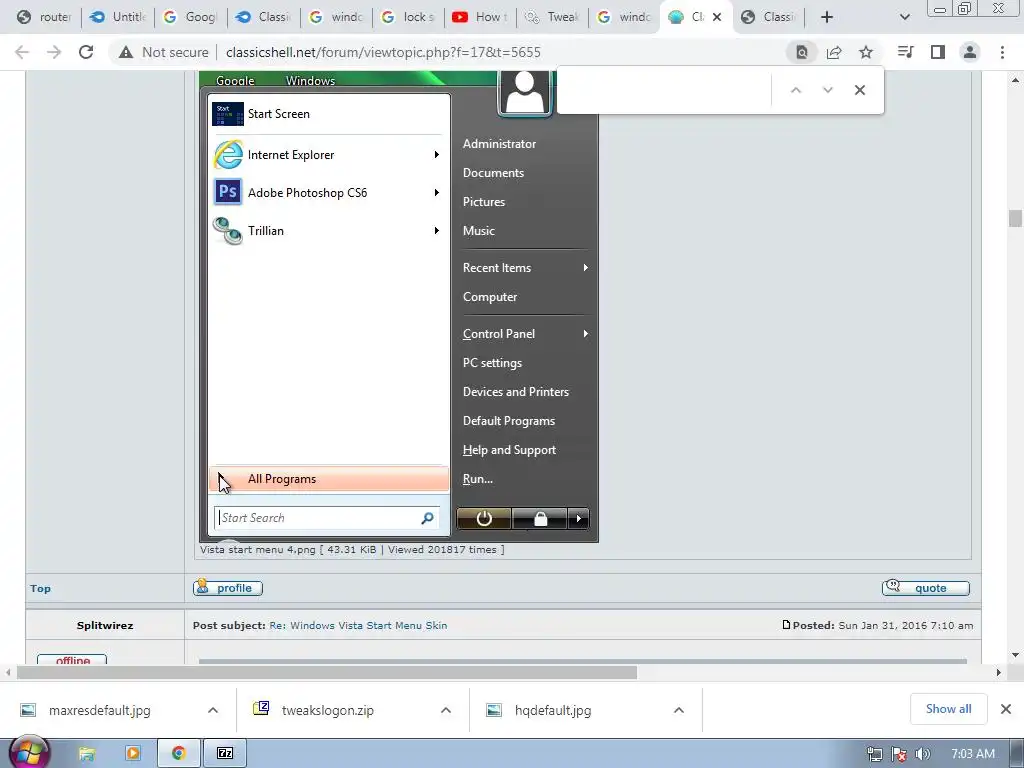Jump to the next find result

pyautogui.click(x=827, y=90)
